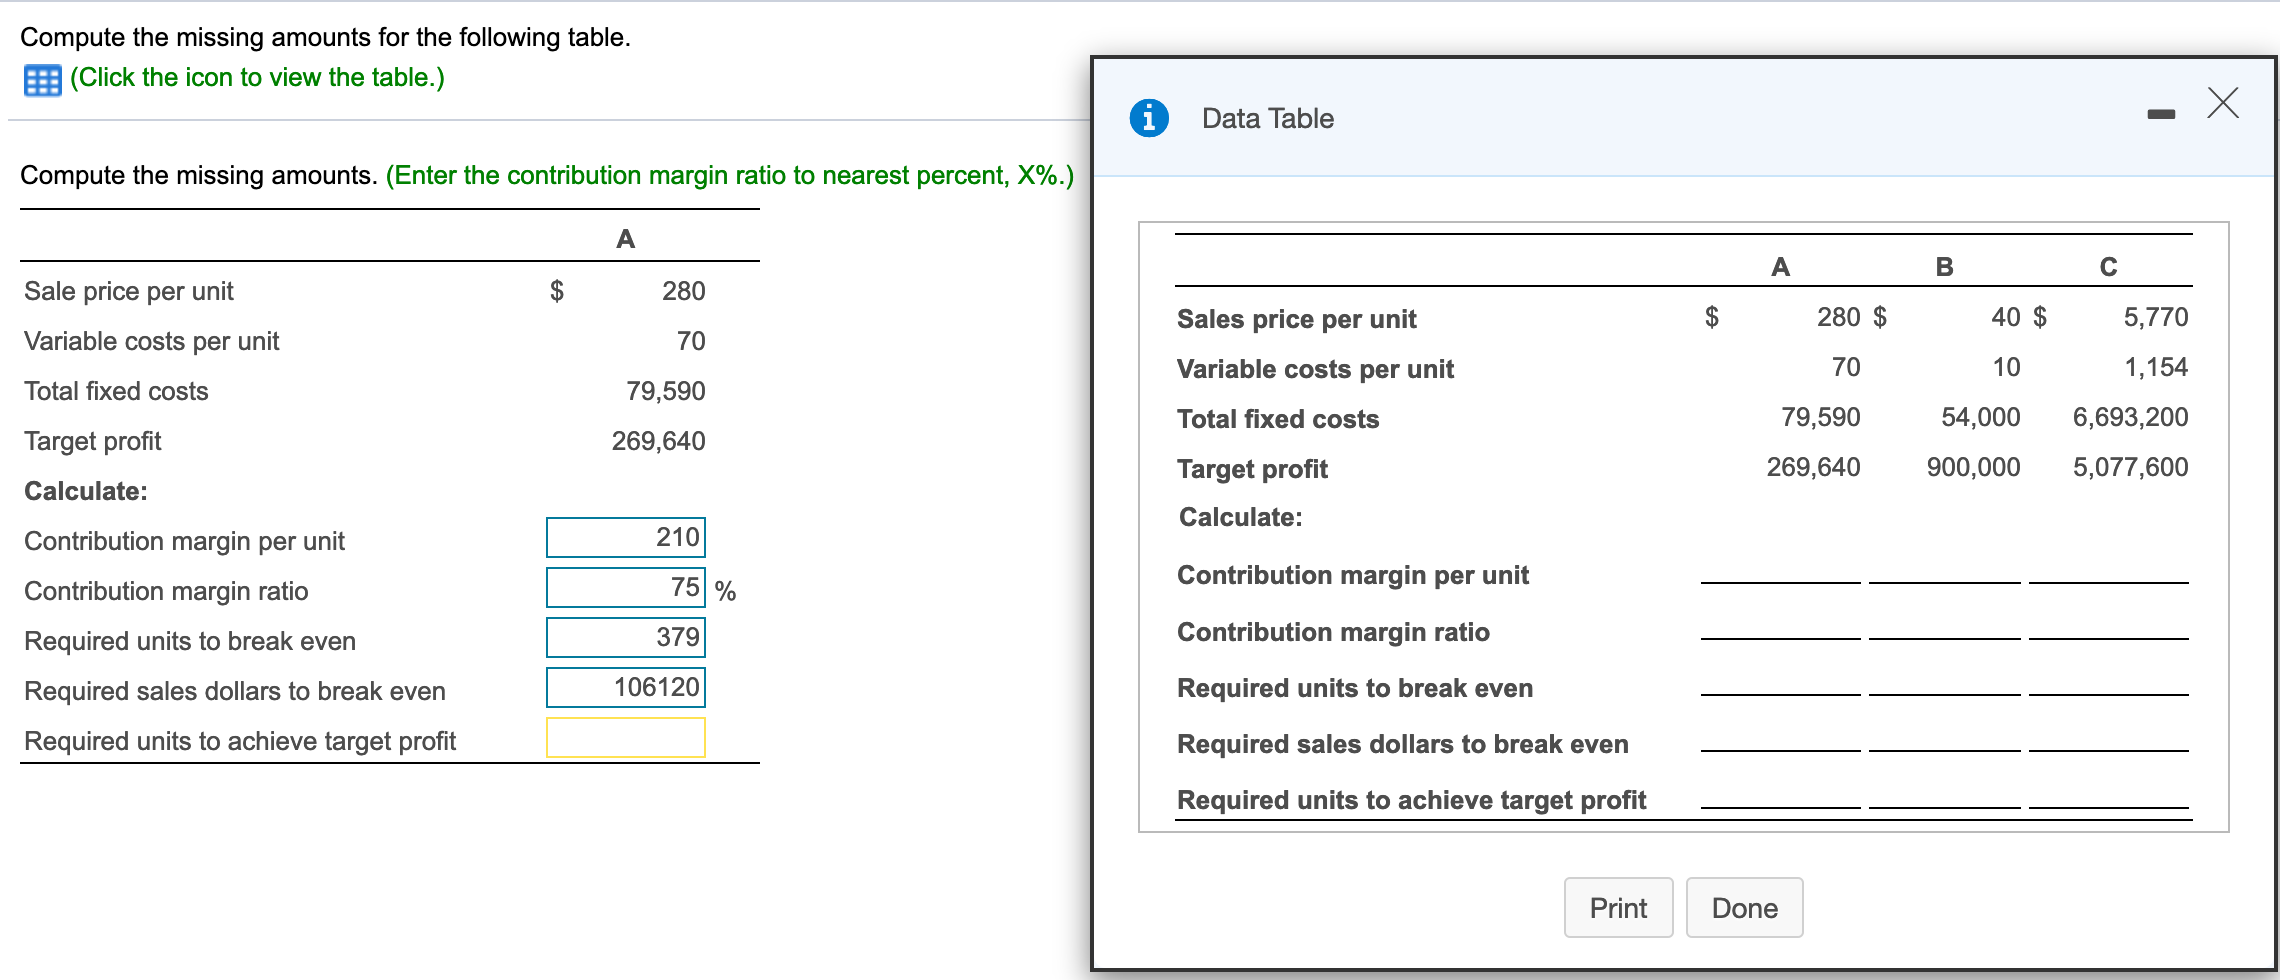The width and height of the screenshot is (2280, 980).
Task: Click the Data Table title text
Action: [1268, 117]
